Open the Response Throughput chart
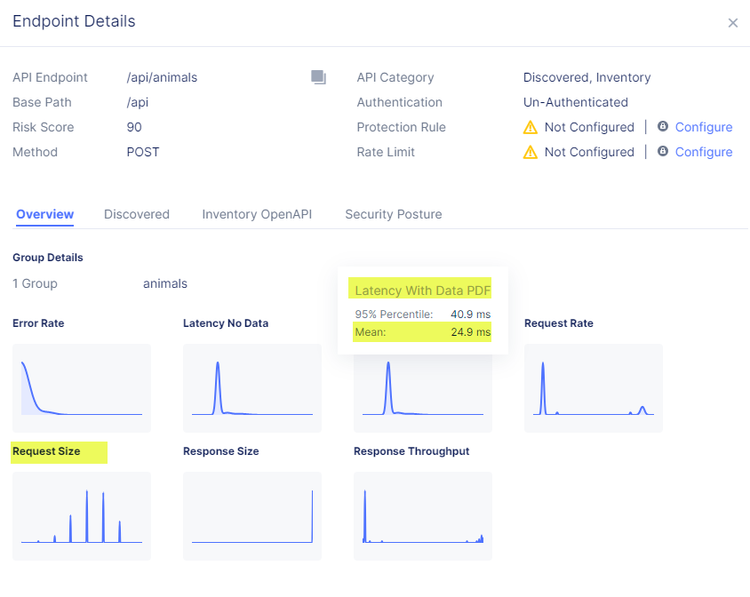 (x=423, y=515)
